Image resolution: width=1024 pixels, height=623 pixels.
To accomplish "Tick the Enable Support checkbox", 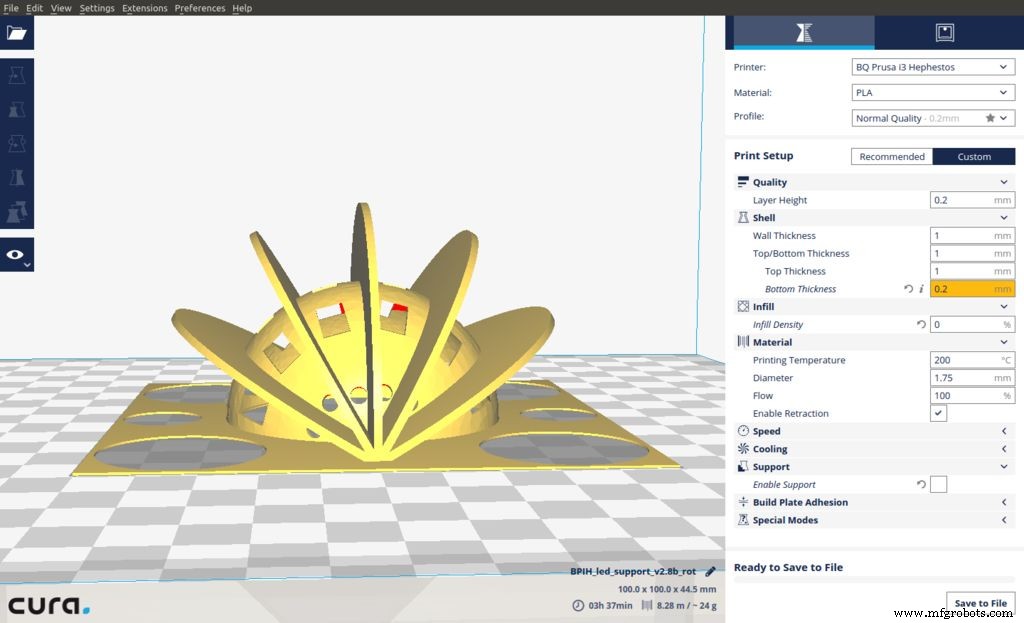I will pos(938,485).
